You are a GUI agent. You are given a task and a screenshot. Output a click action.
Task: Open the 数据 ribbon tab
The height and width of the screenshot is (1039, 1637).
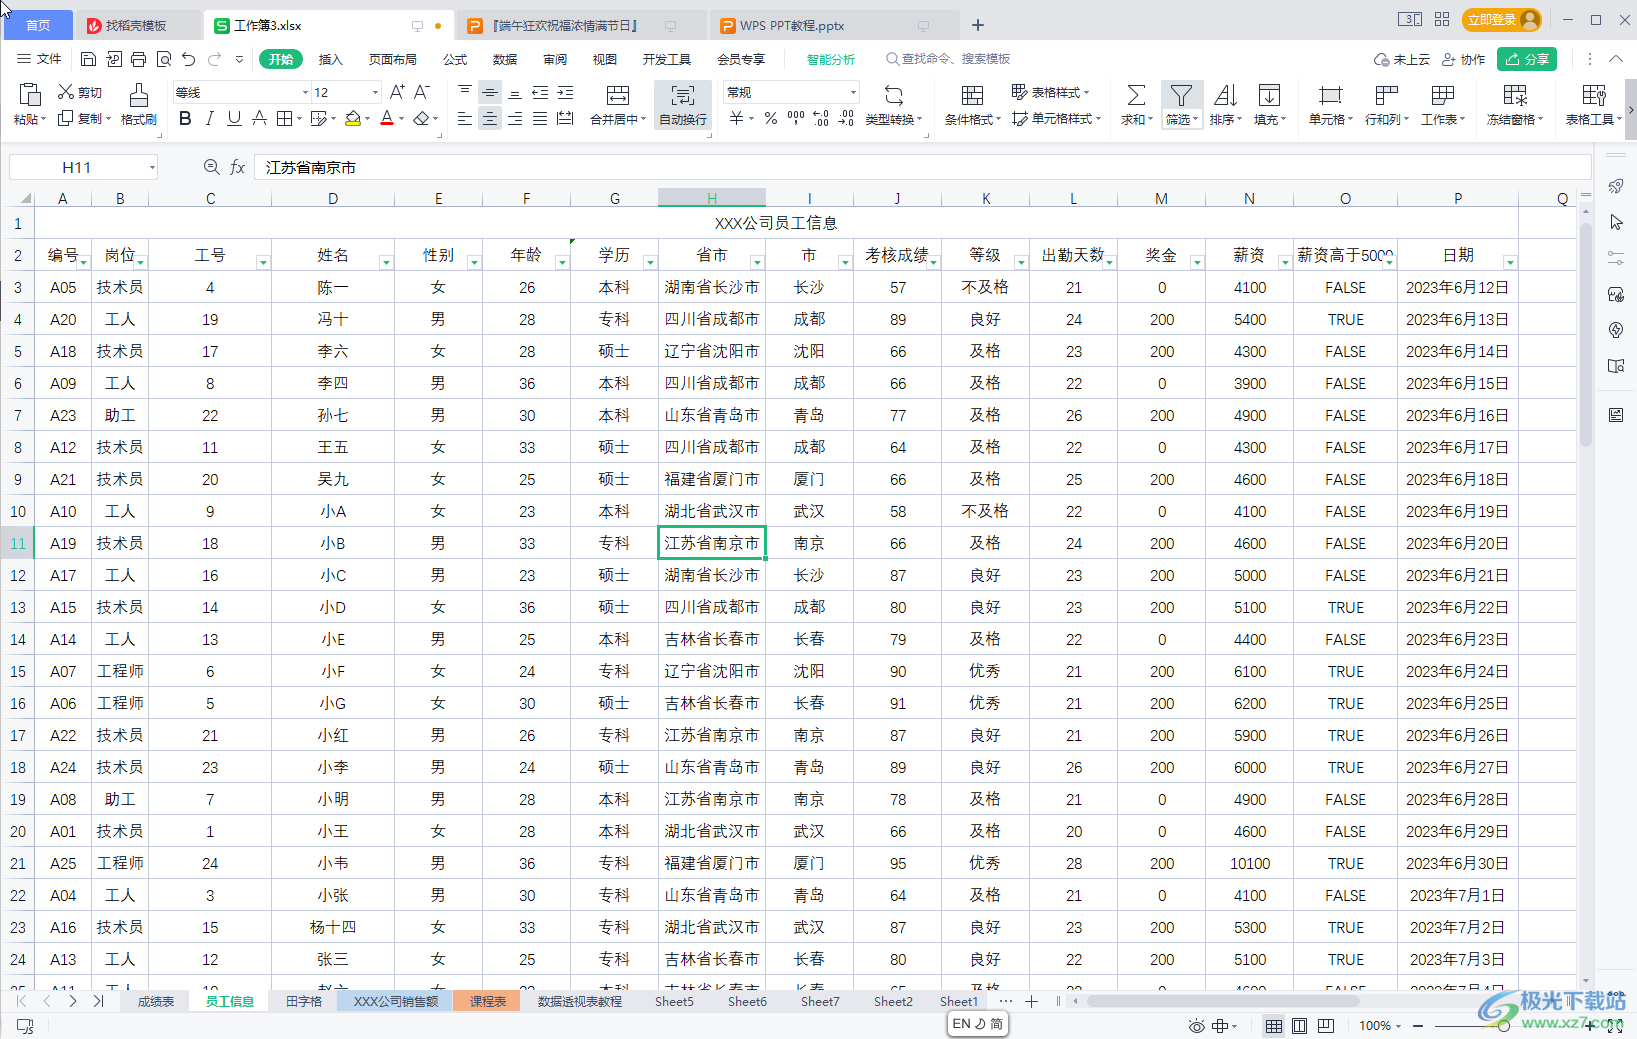505,59
